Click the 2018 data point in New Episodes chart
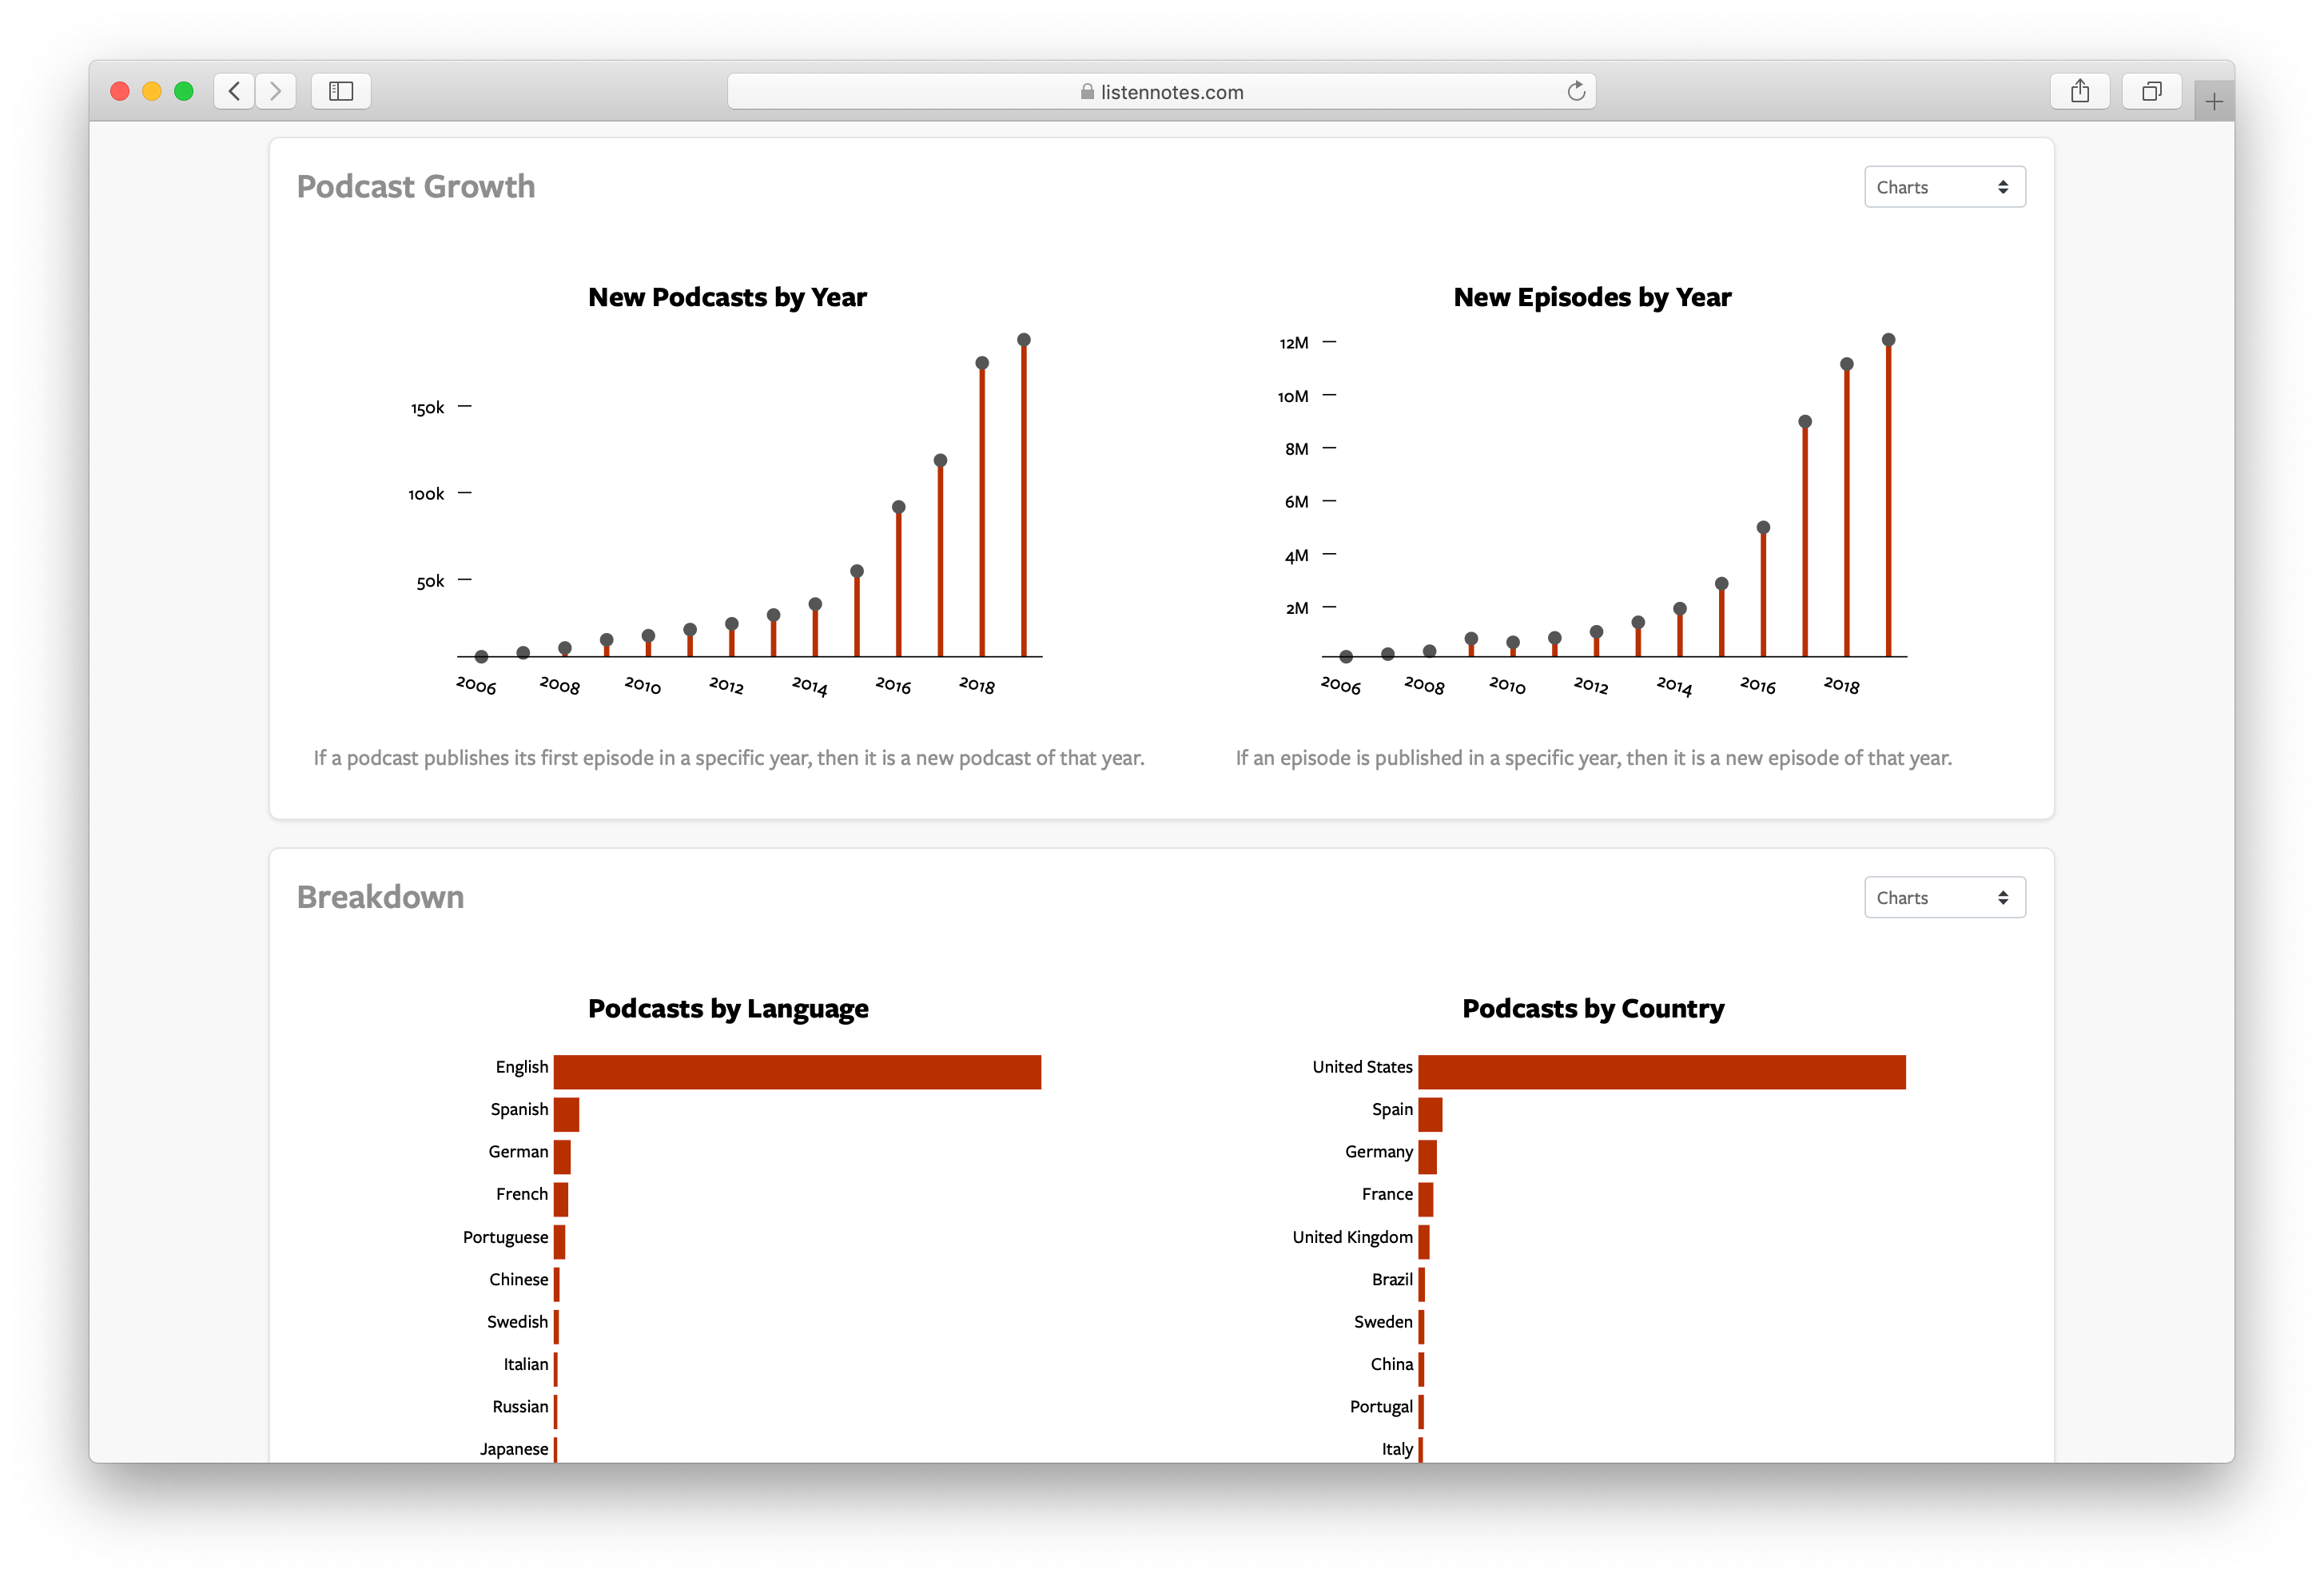Viewport: 2324px width, 1581px height. pyautogui.click(x=1847, y=364)
